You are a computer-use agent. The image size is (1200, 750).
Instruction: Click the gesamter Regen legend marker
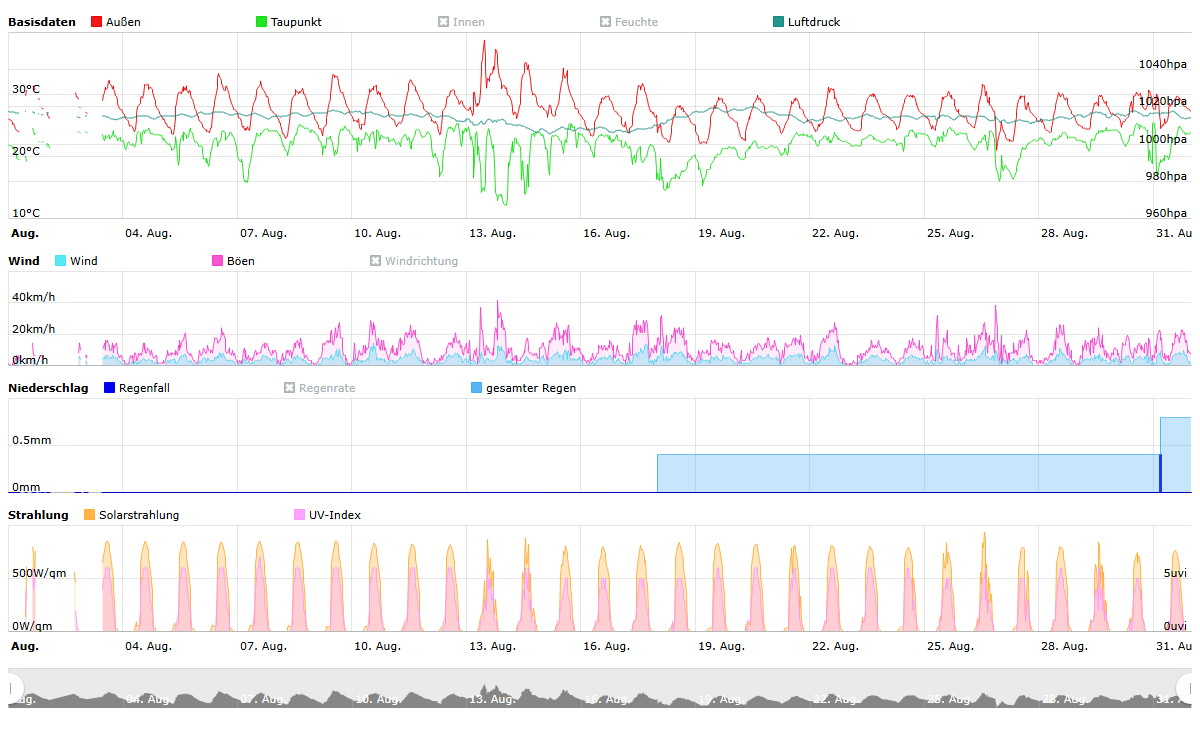coord(477,388)
